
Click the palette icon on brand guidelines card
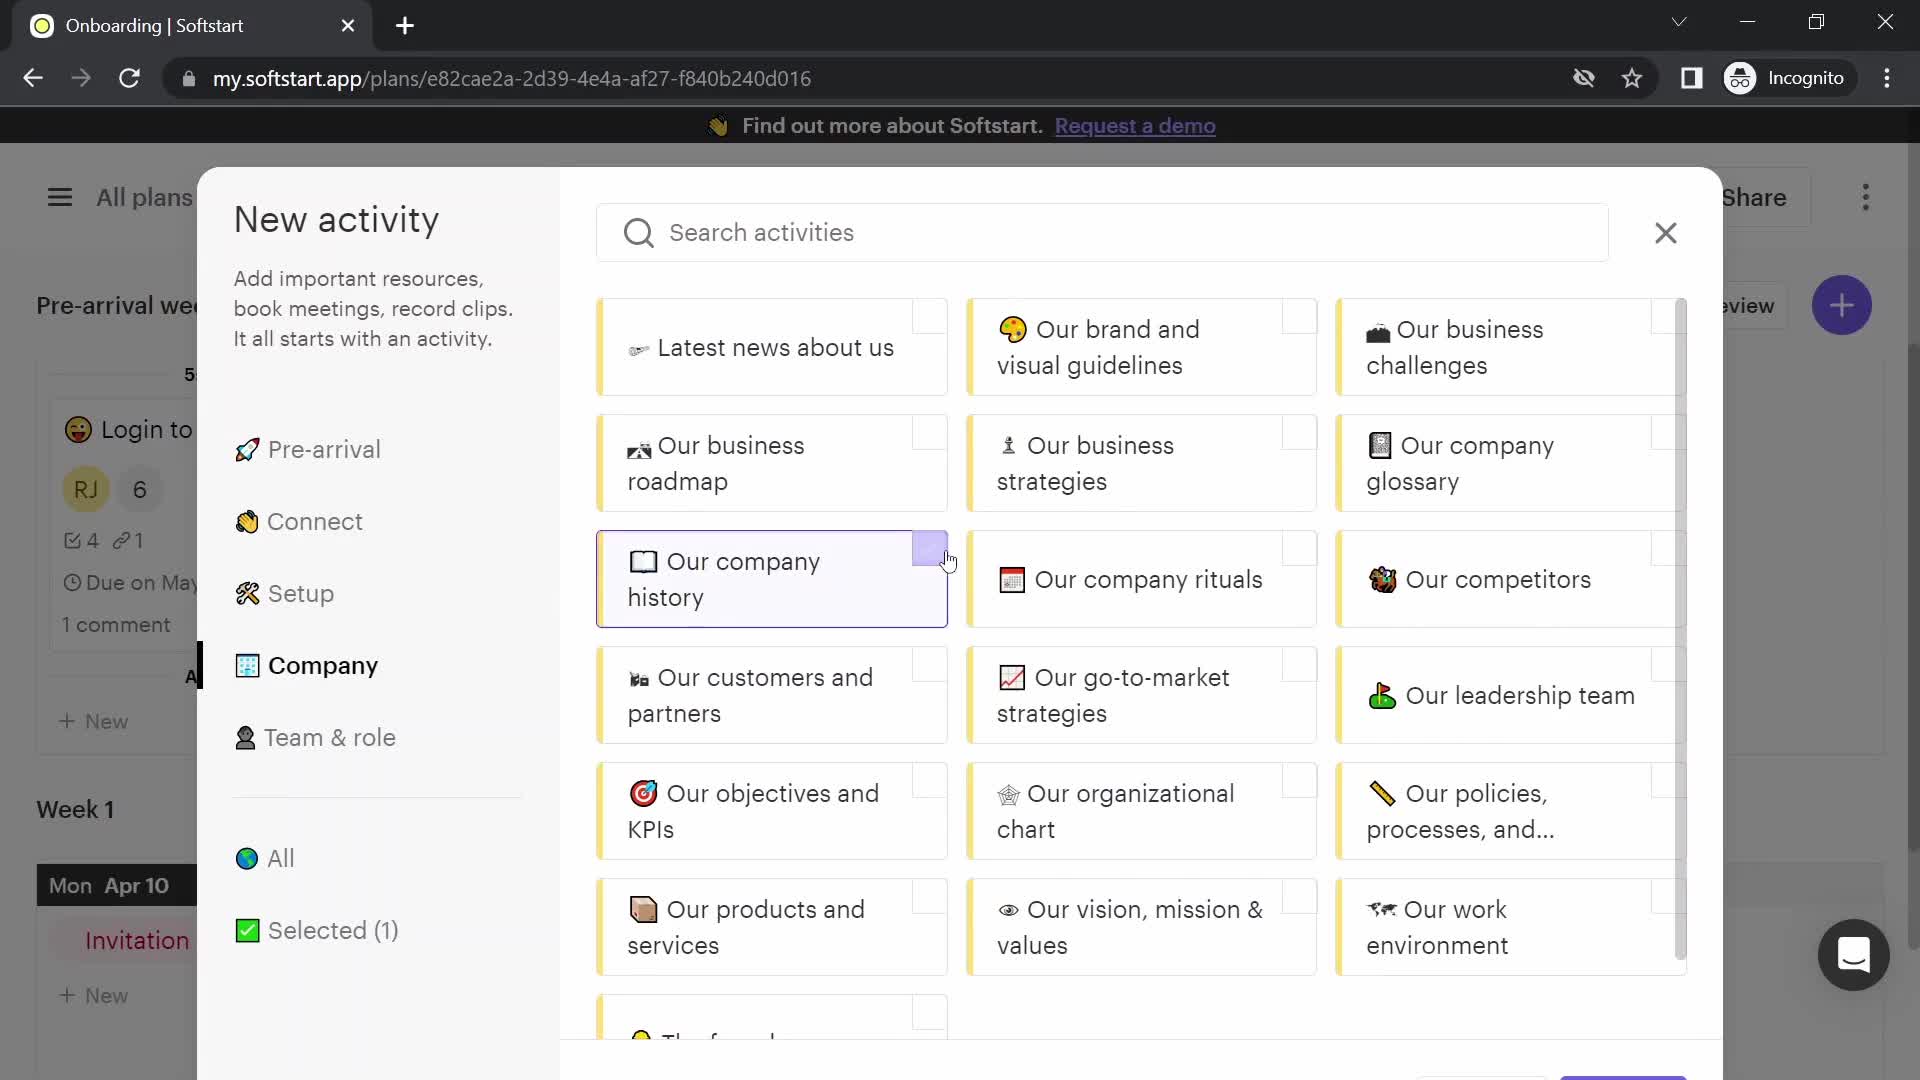pos(1012,330)
